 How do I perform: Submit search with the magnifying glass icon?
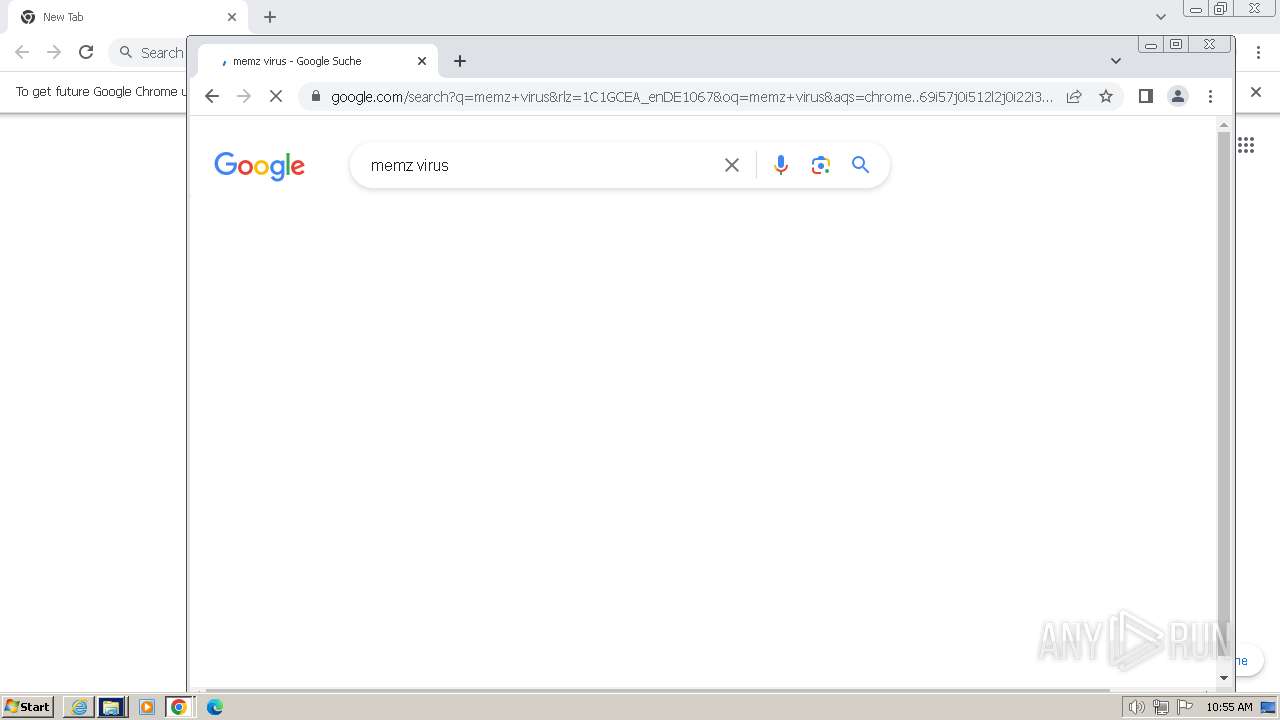coord(861,165)
